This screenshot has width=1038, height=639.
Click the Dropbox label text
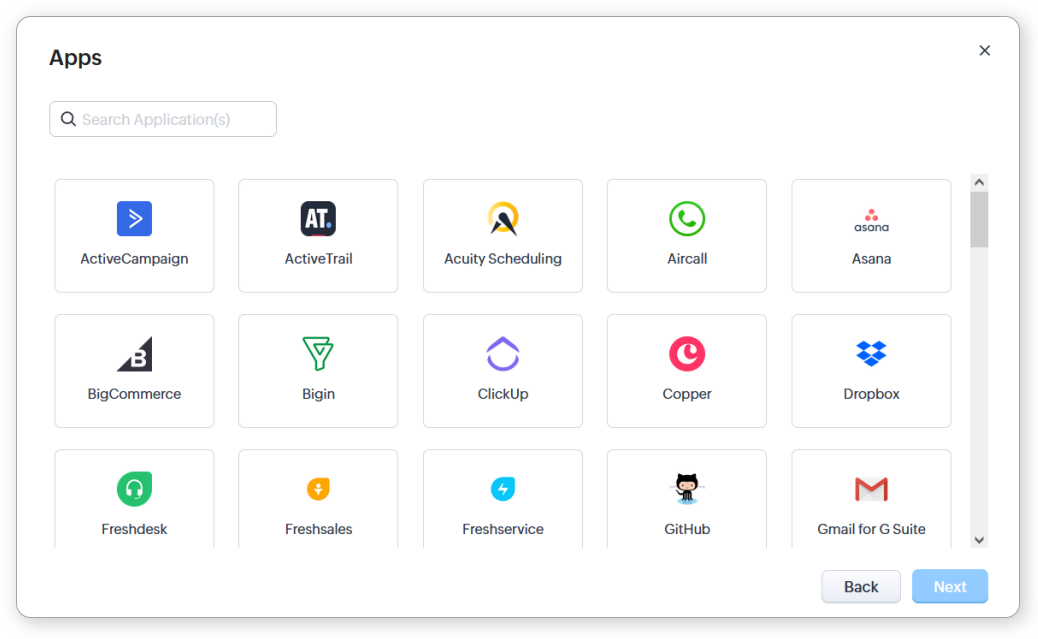tap(871, 394)
